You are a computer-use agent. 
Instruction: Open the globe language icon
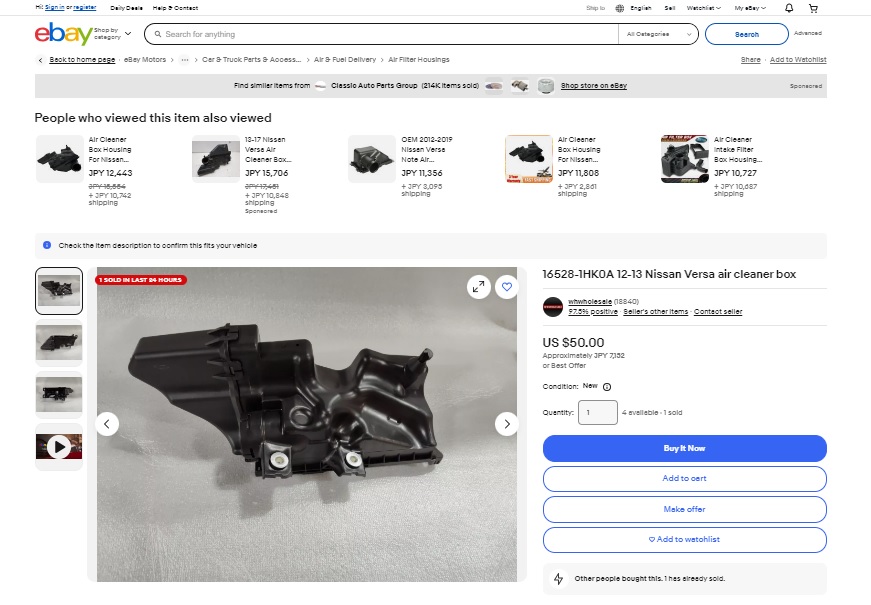click(620, 8)
